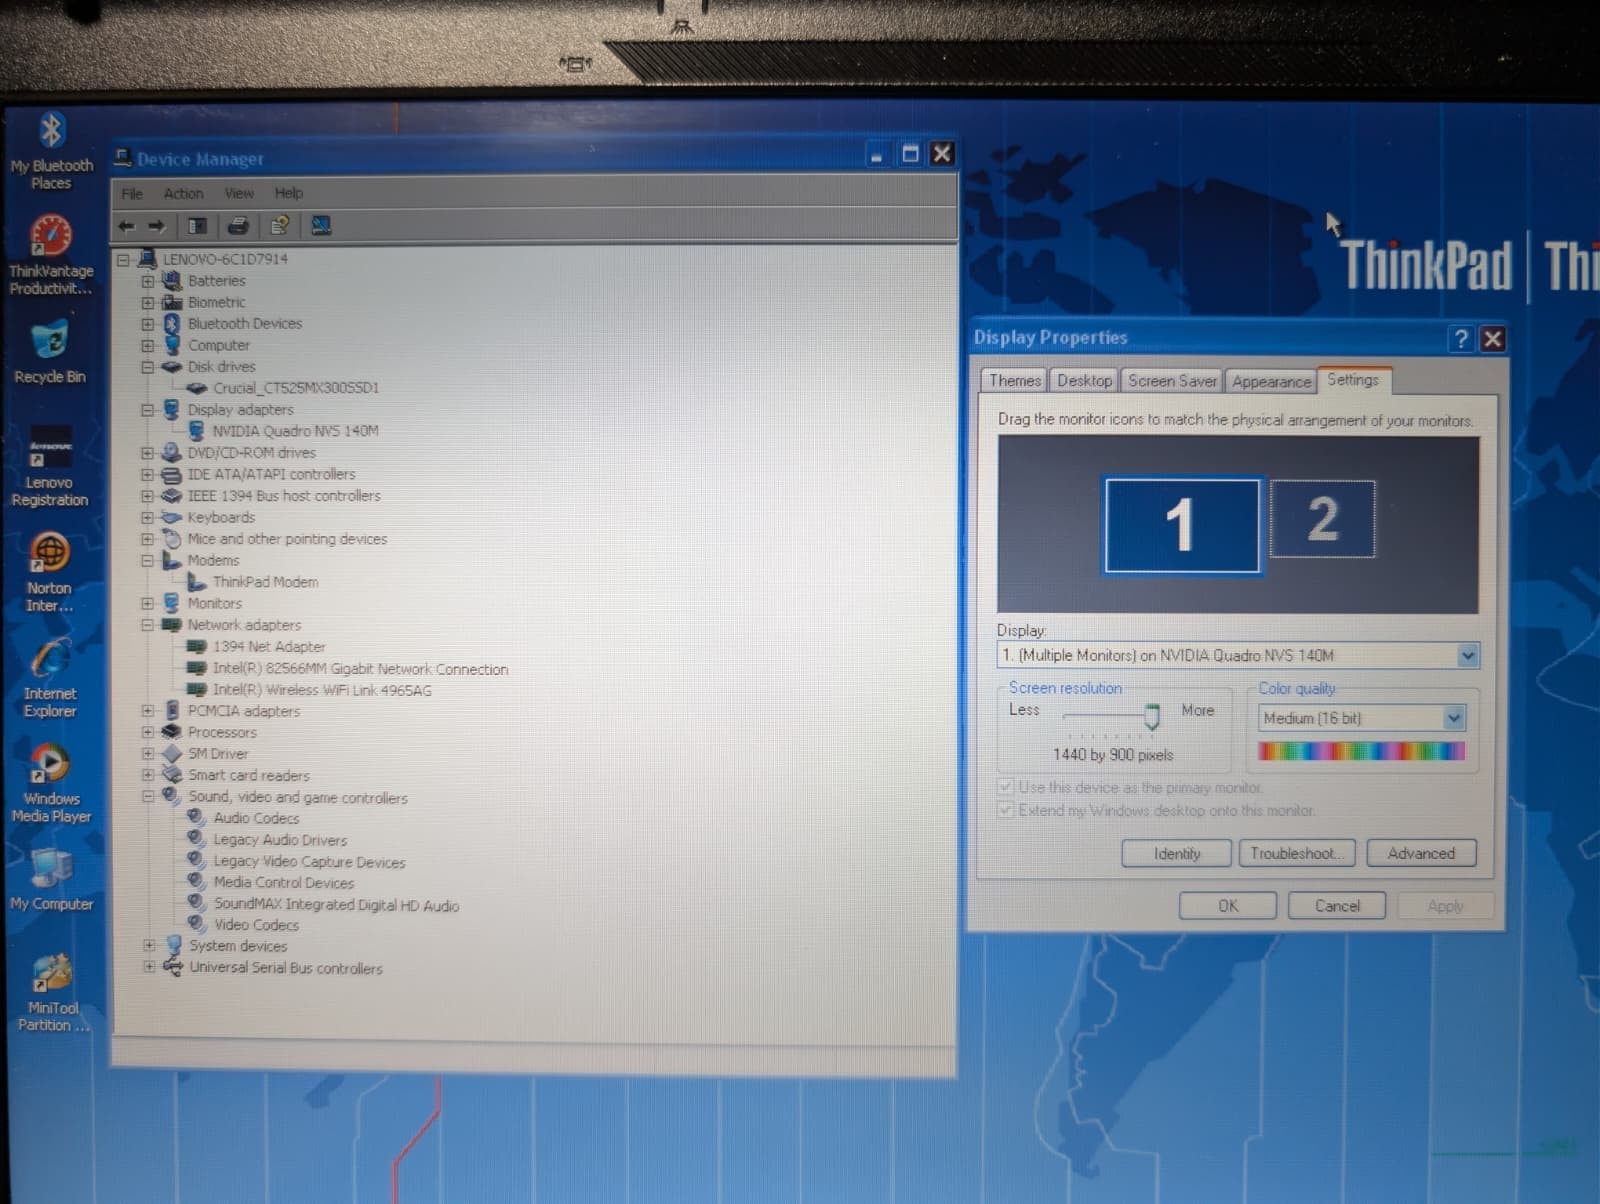Image resolution: width=1600 pixels, height=1204 pixels.
Task: Select the ThinkPad Modem device
Action: coord(265,582)
